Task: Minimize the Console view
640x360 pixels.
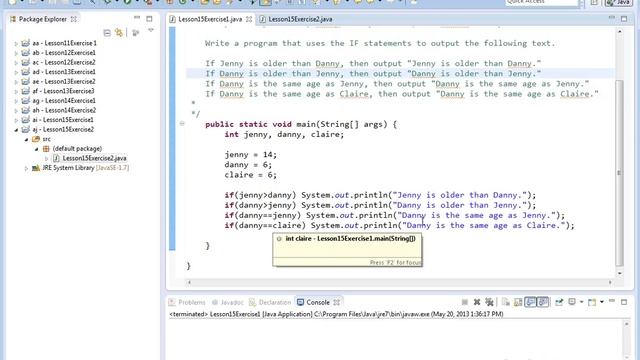Action: [x=612, y=302]
